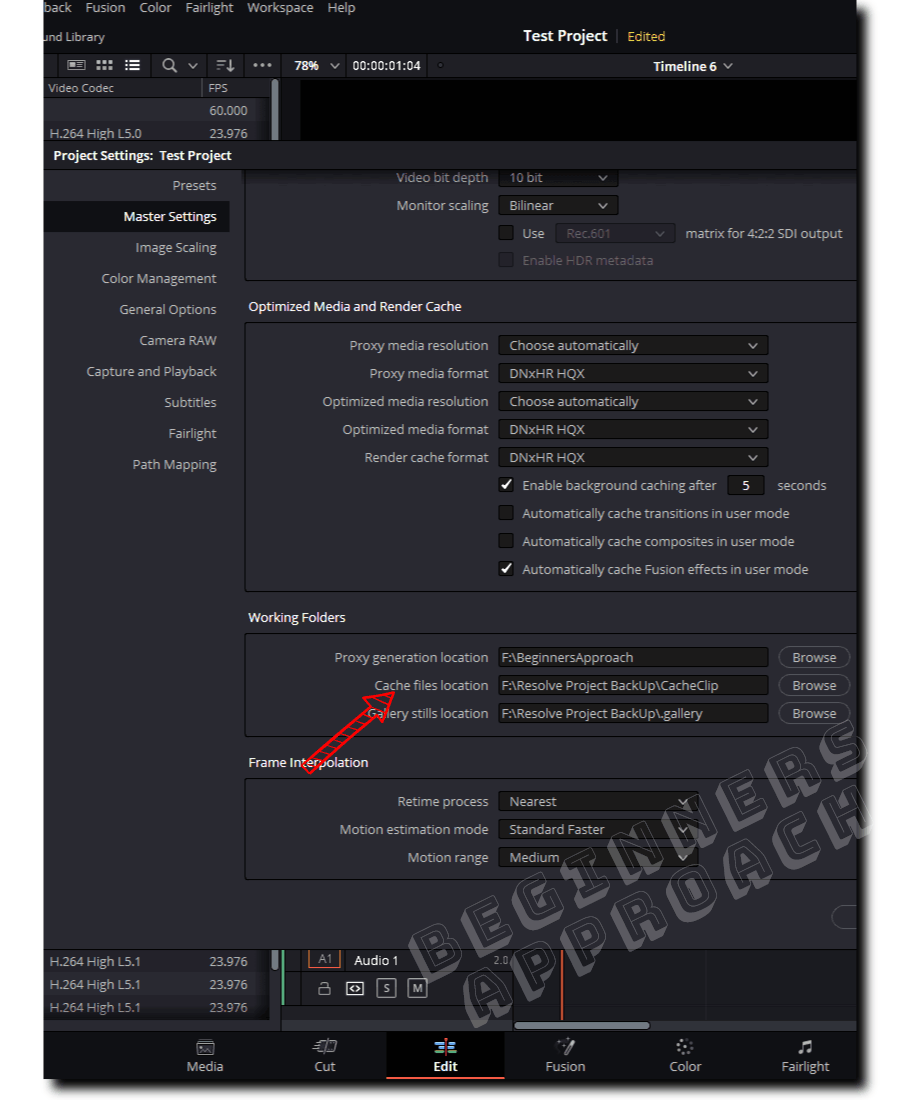Screen dimensions: 900x1100
Task: Select Color Management category
Action: 159,279
